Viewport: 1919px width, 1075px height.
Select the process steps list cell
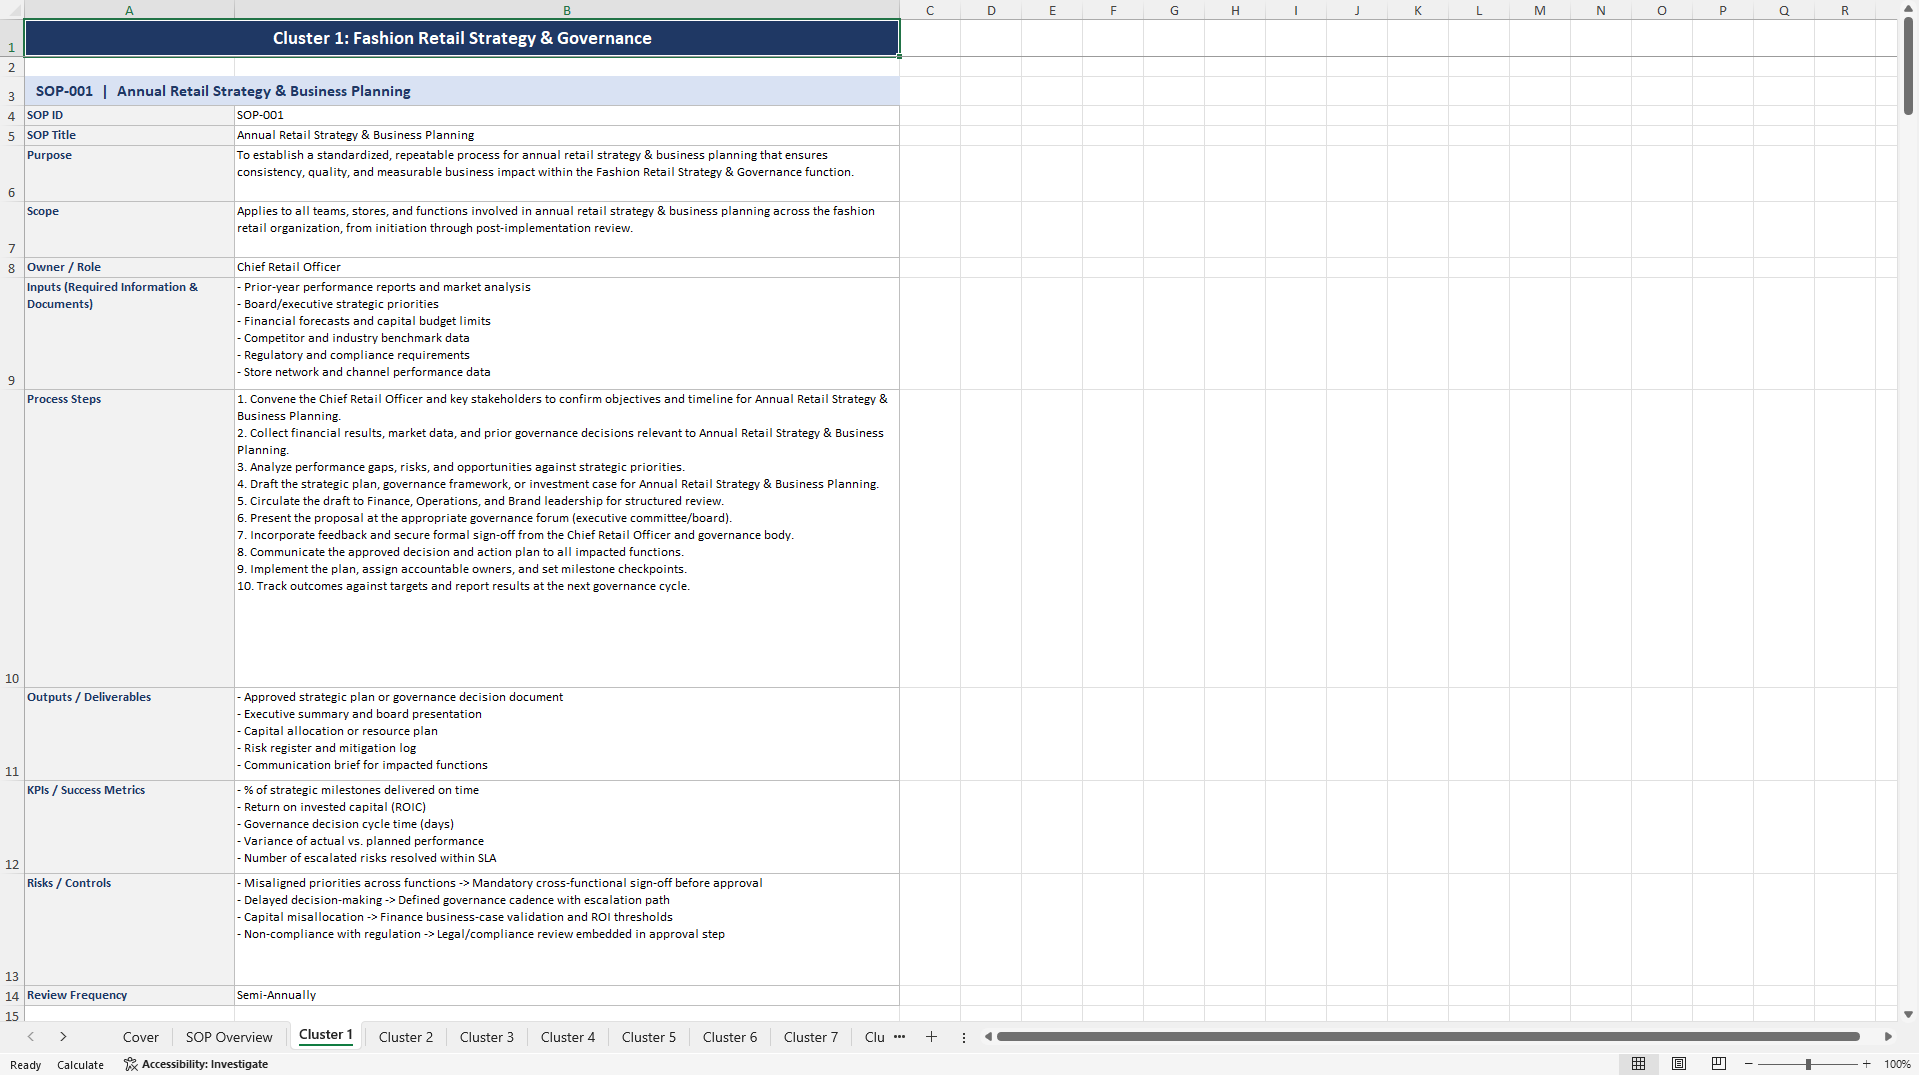[567, 538]
